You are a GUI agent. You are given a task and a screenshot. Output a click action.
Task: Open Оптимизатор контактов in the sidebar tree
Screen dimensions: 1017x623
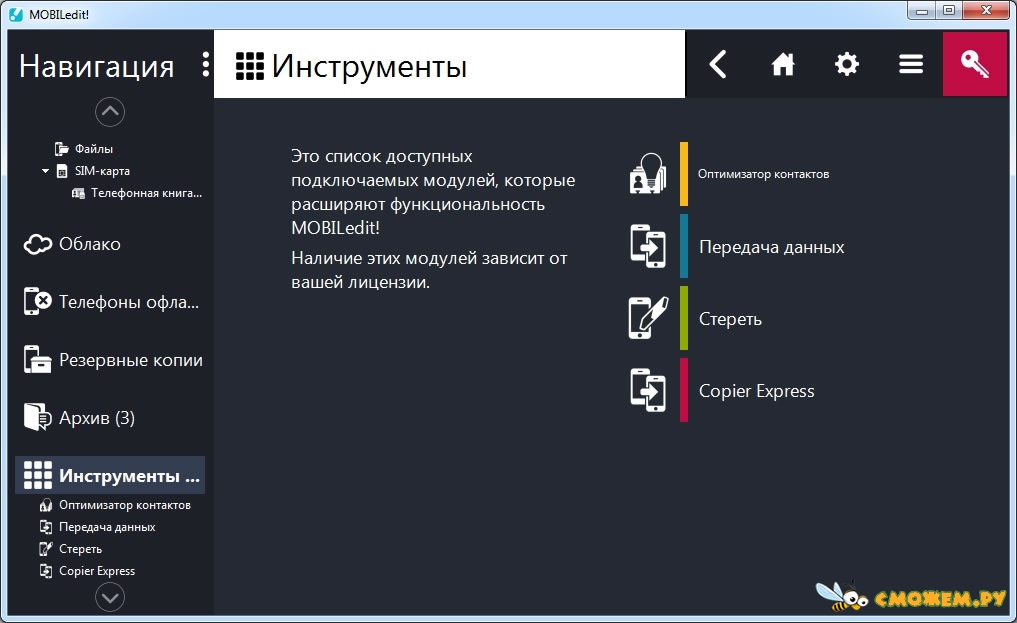coord(125,505)
